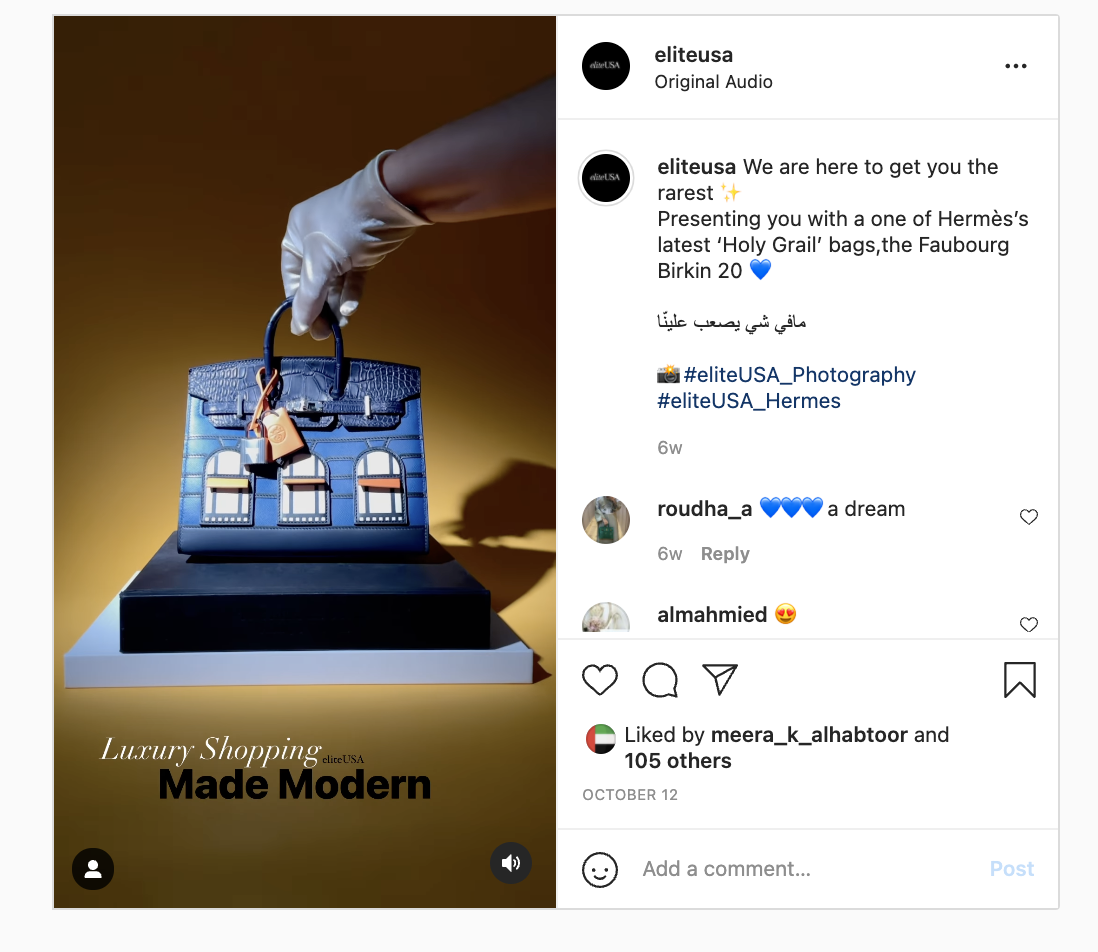1098x952 pixels.
Task: Reply to roudha_a's comment
Action: [x=725, y=554]
